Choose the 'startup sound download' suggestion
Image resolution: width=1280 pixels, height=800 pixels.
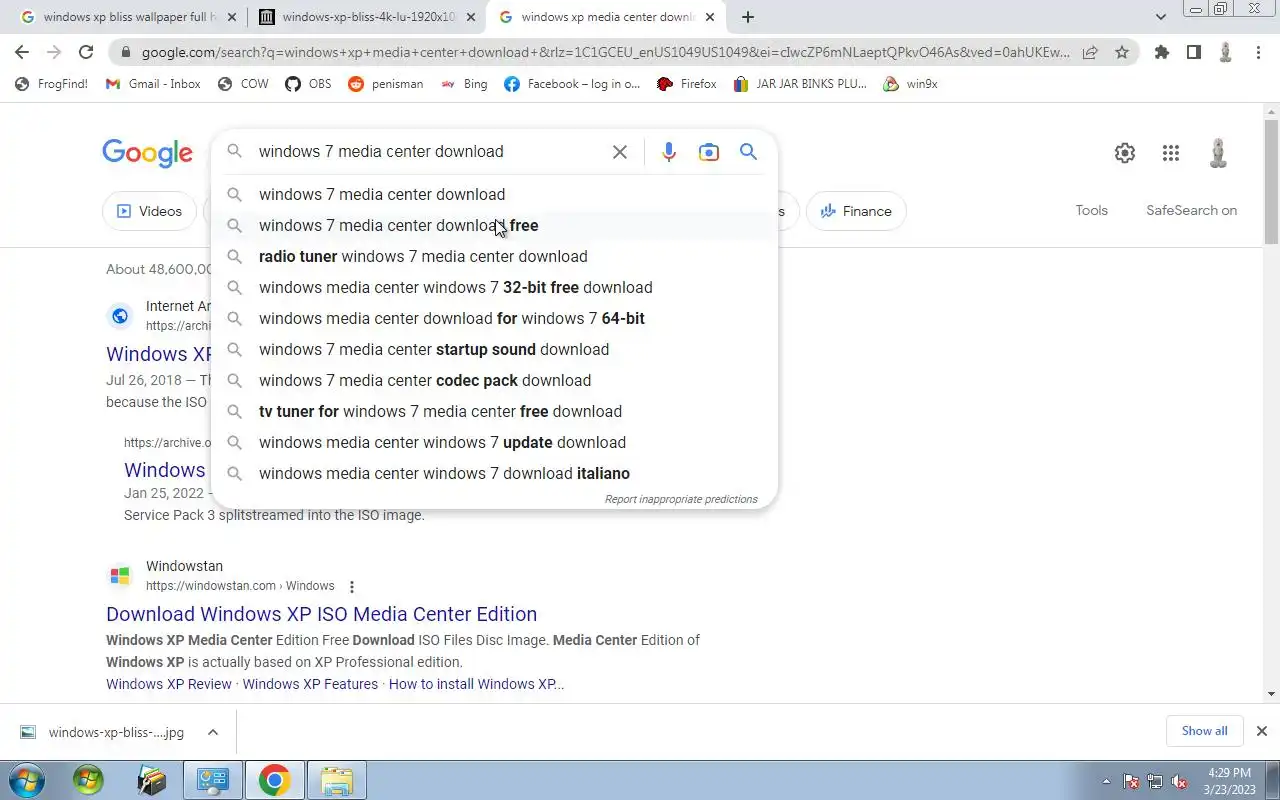[x=494, y=349]
